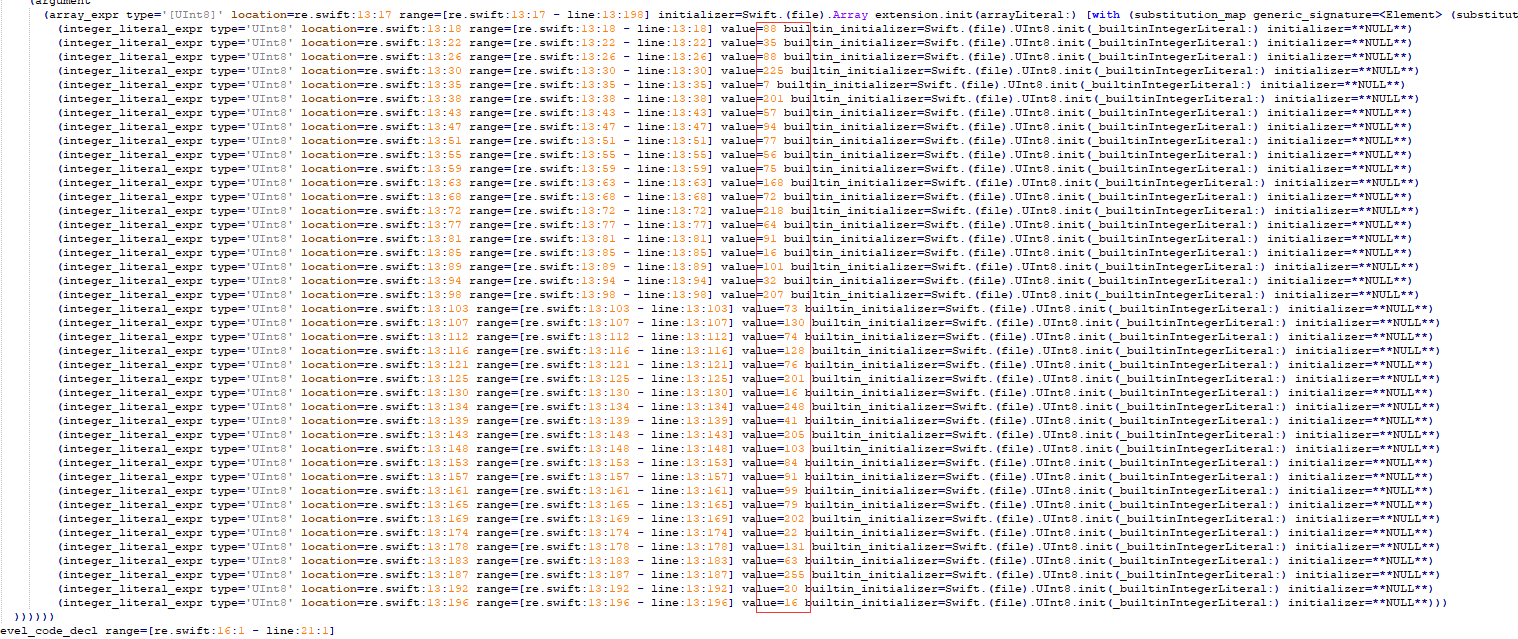Viewport: 1518px width, 639px height.
Task: Click value 76 in the 13:121 row
Action: [790, 365]
